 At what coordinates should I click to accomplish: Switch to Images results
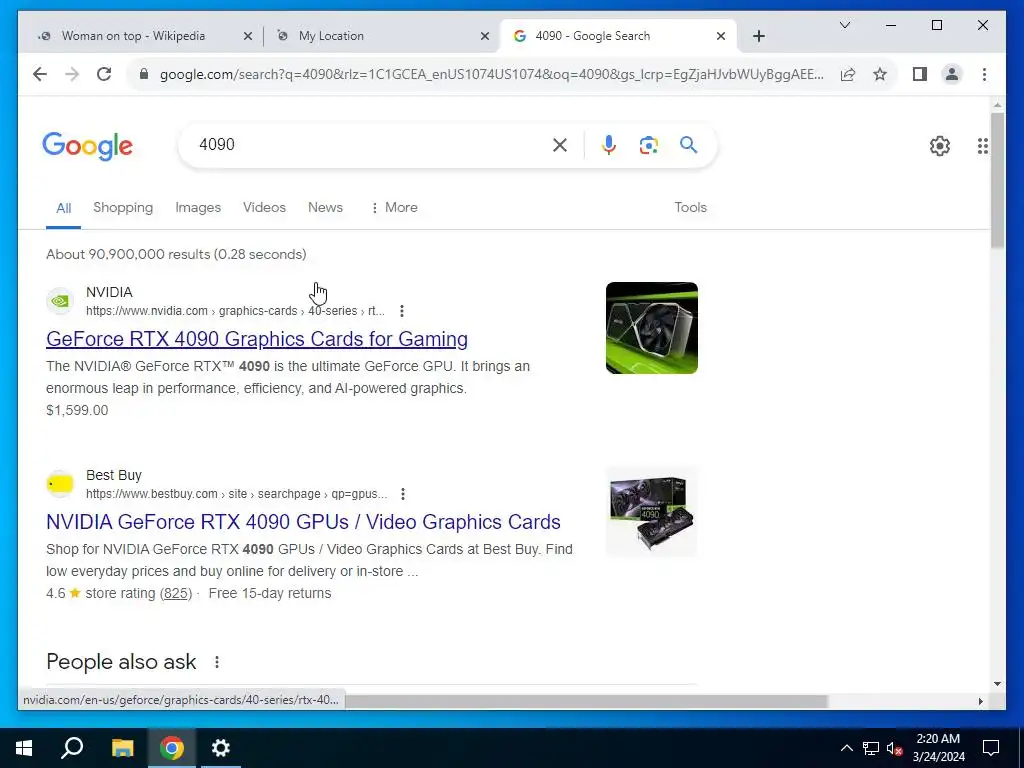coord(198,208)
